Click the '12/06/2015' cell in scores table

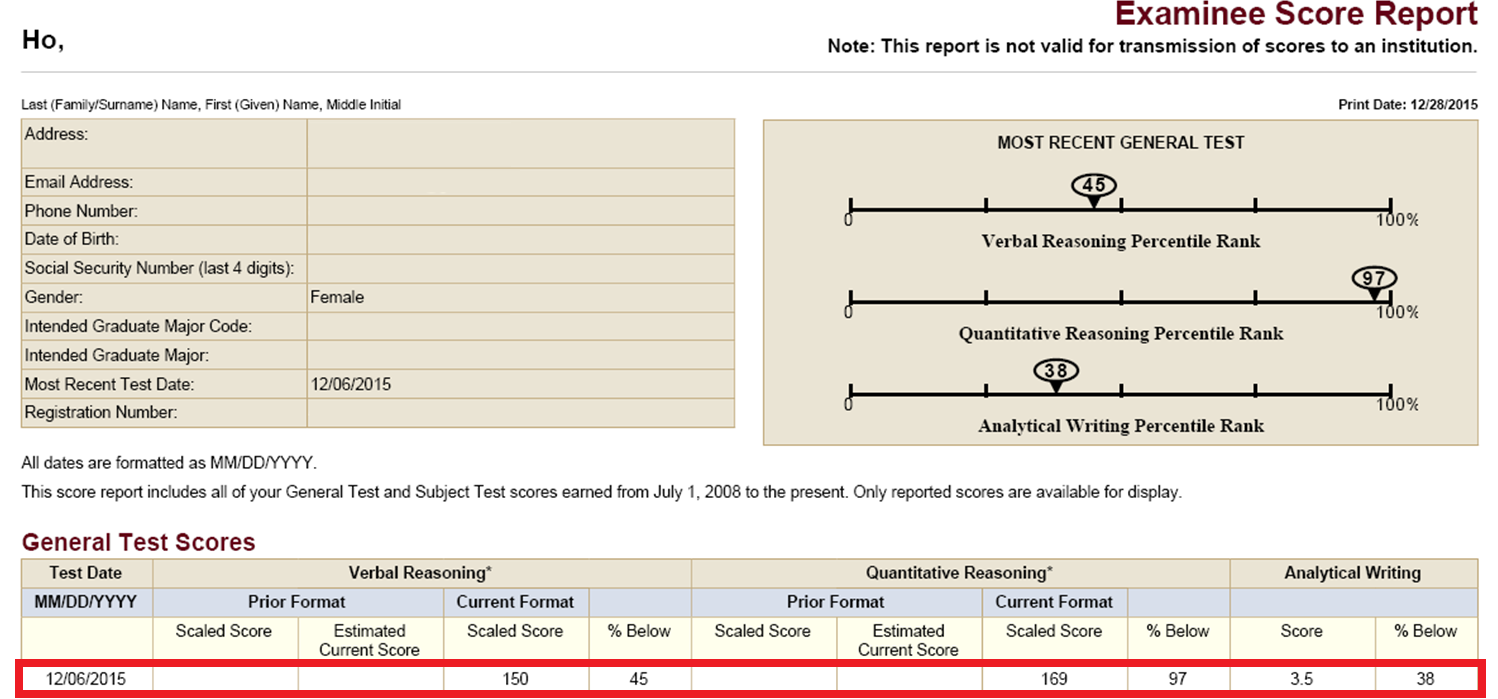click(86, 679)
